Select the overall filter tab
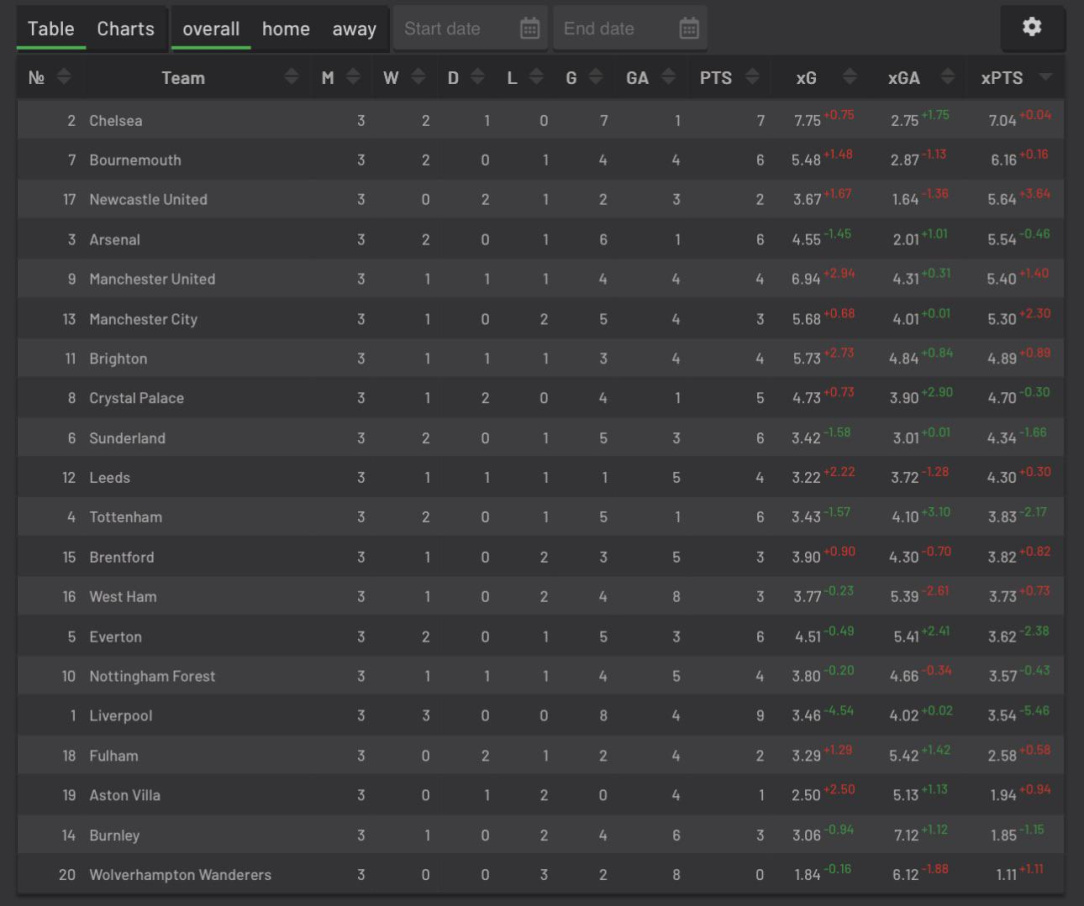The height and width of the screenshot is (906, 1084). (x=211, y=29)
